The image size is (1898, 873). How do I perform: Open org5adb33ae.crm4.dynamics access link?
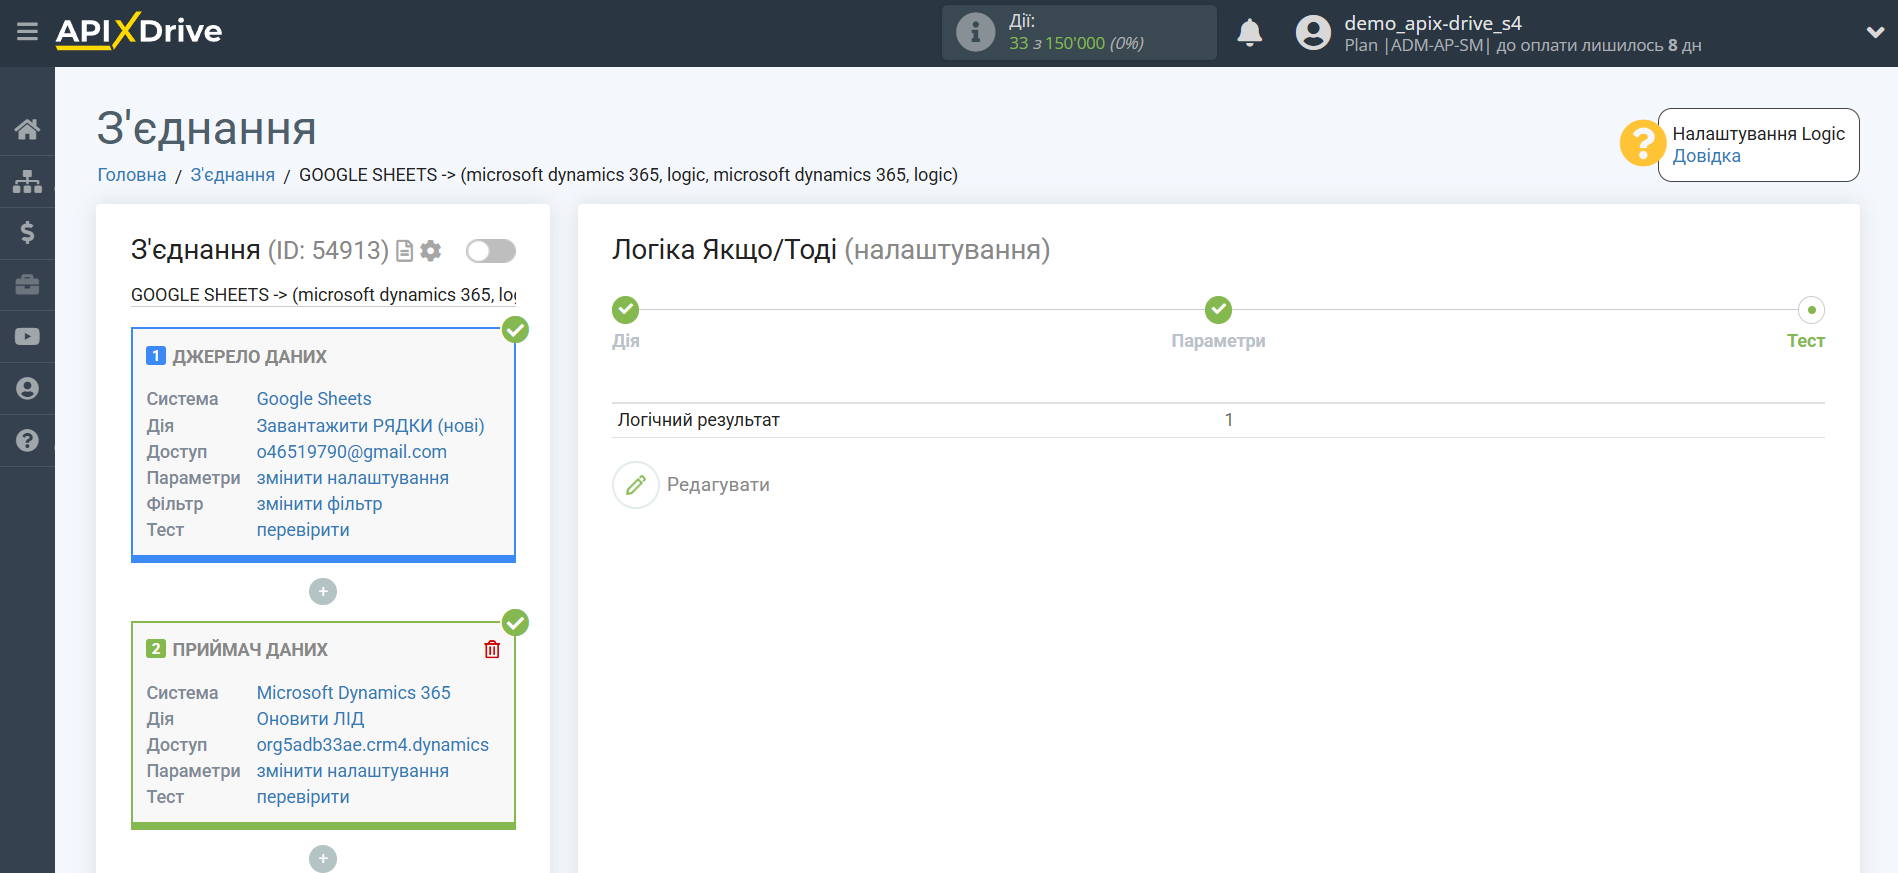(x=373, y=745)
